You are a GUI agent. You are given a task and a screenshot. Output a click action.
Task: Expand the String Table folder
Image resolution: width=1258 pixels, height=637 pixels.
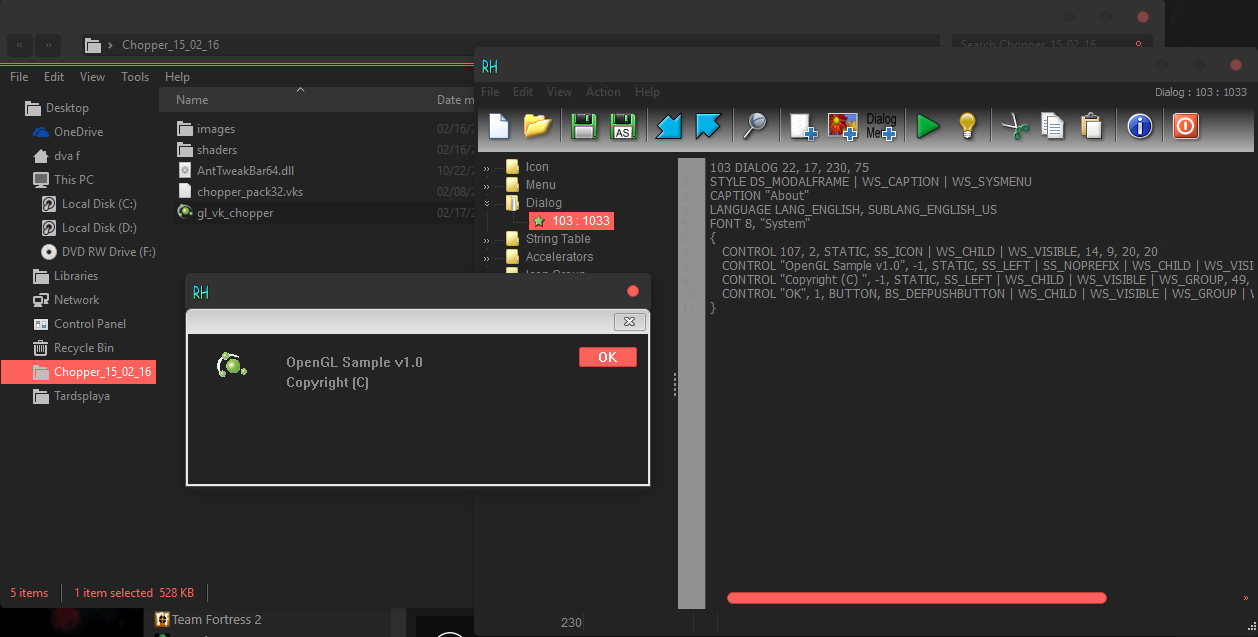[487, 240]
